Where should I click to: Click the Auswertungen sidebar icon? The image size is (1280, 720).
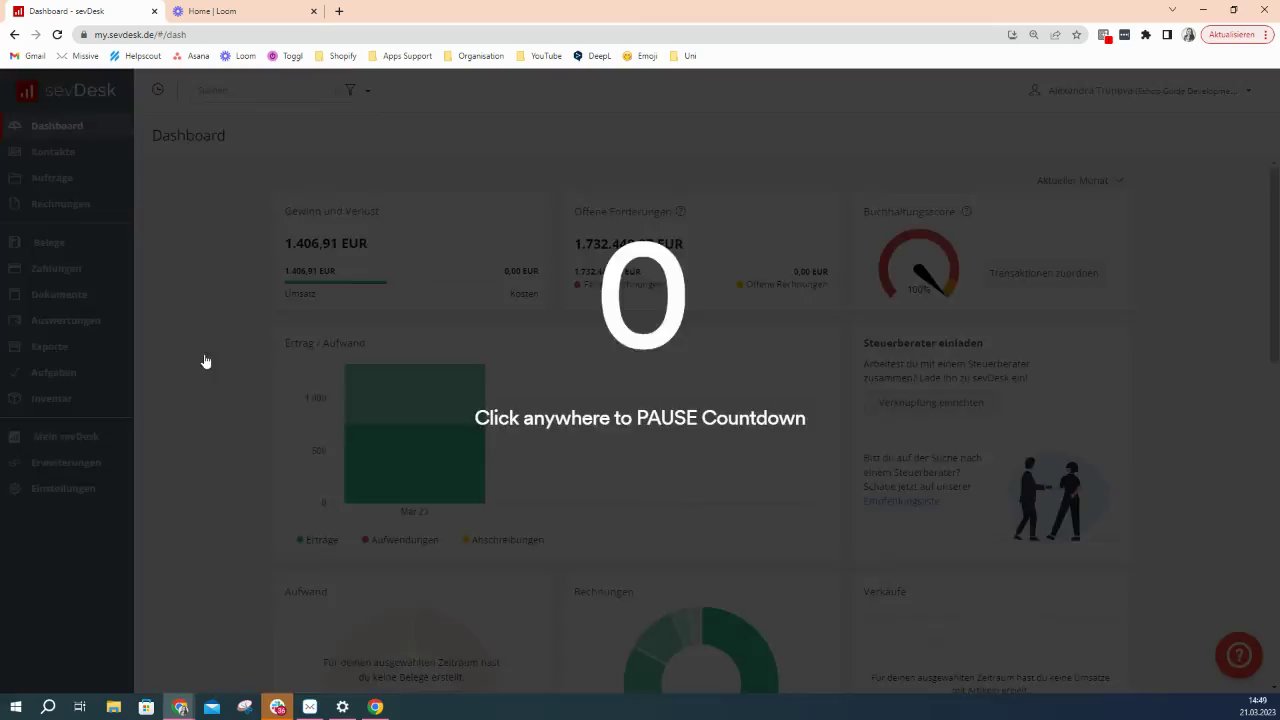point(15,321)
